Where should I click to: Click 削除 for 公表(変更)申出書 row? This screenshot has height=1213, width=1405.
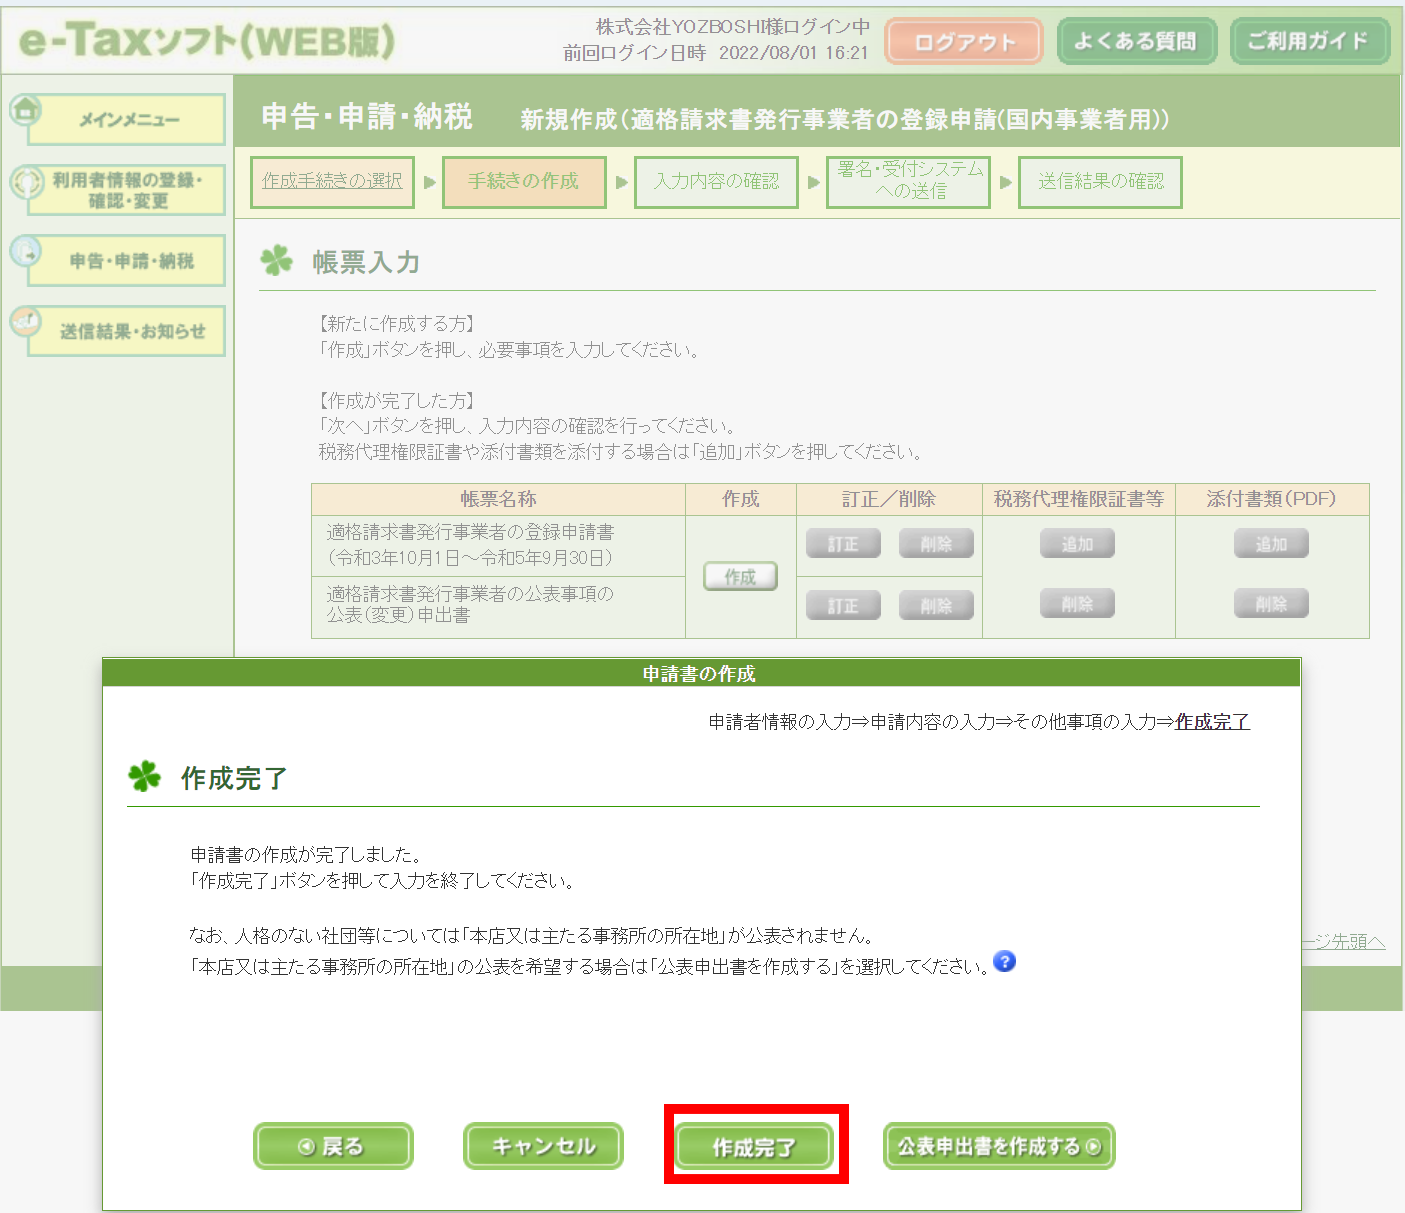point(936,605)
